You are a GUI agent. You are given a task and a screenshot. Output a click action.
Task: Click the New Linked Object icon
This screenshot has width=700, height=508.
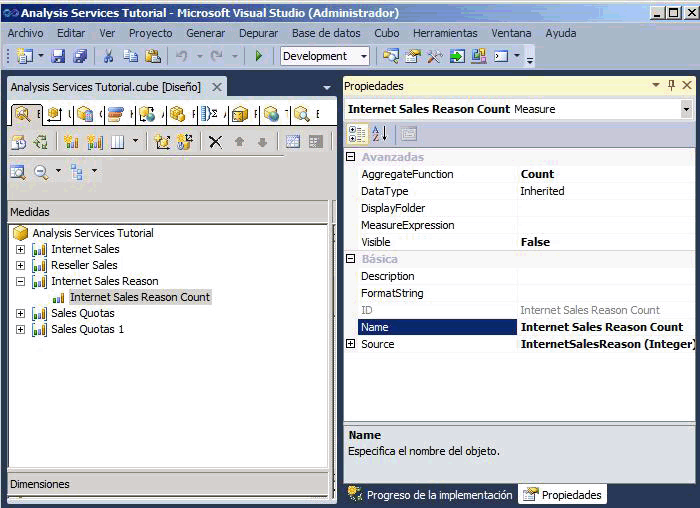[185, 142]
